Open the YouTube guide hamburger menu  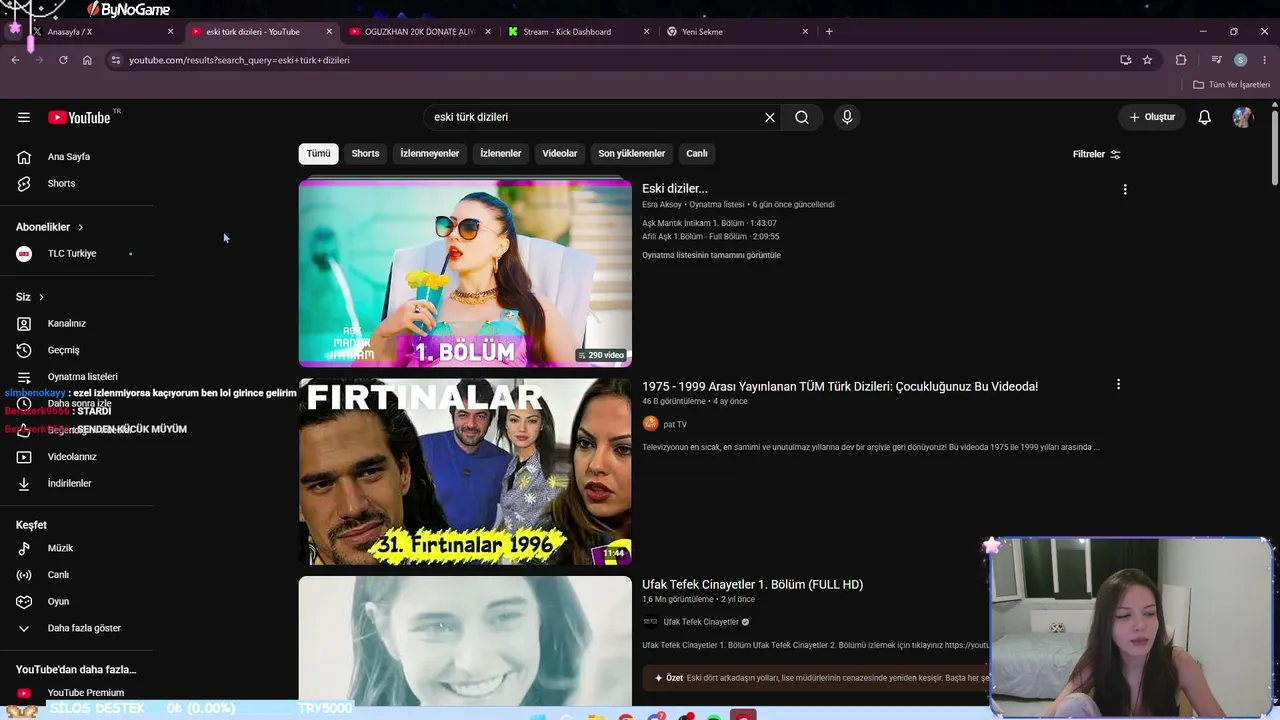coord(24,117)
